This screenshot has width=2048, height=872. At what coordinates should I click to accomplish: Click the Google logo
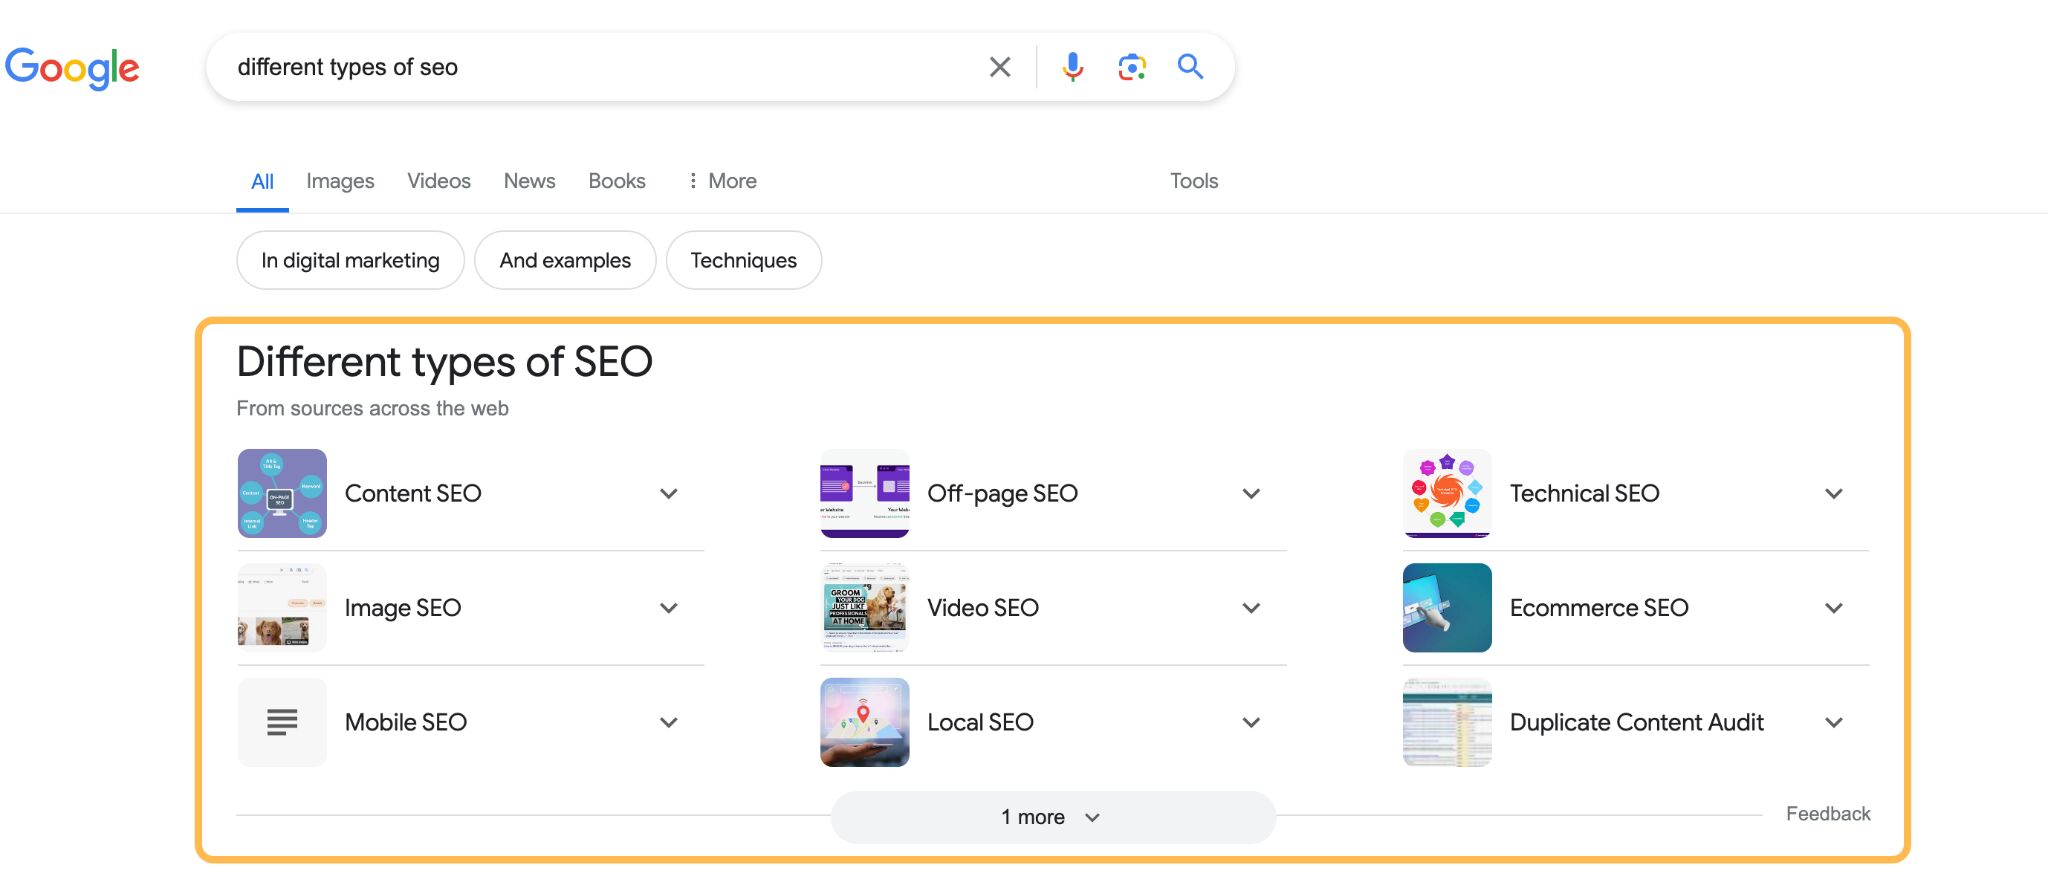pyautogui.click(x=72, y=68)
